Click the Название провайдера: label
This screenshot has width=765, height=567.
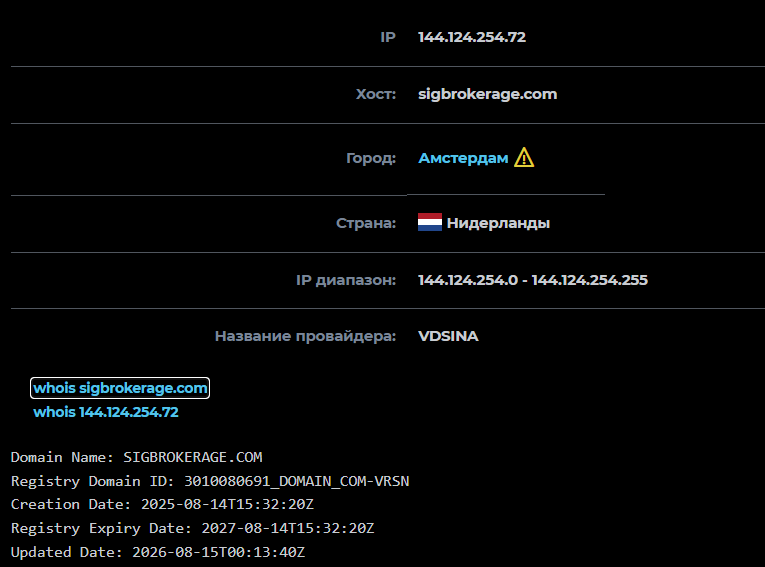[305, 336]
